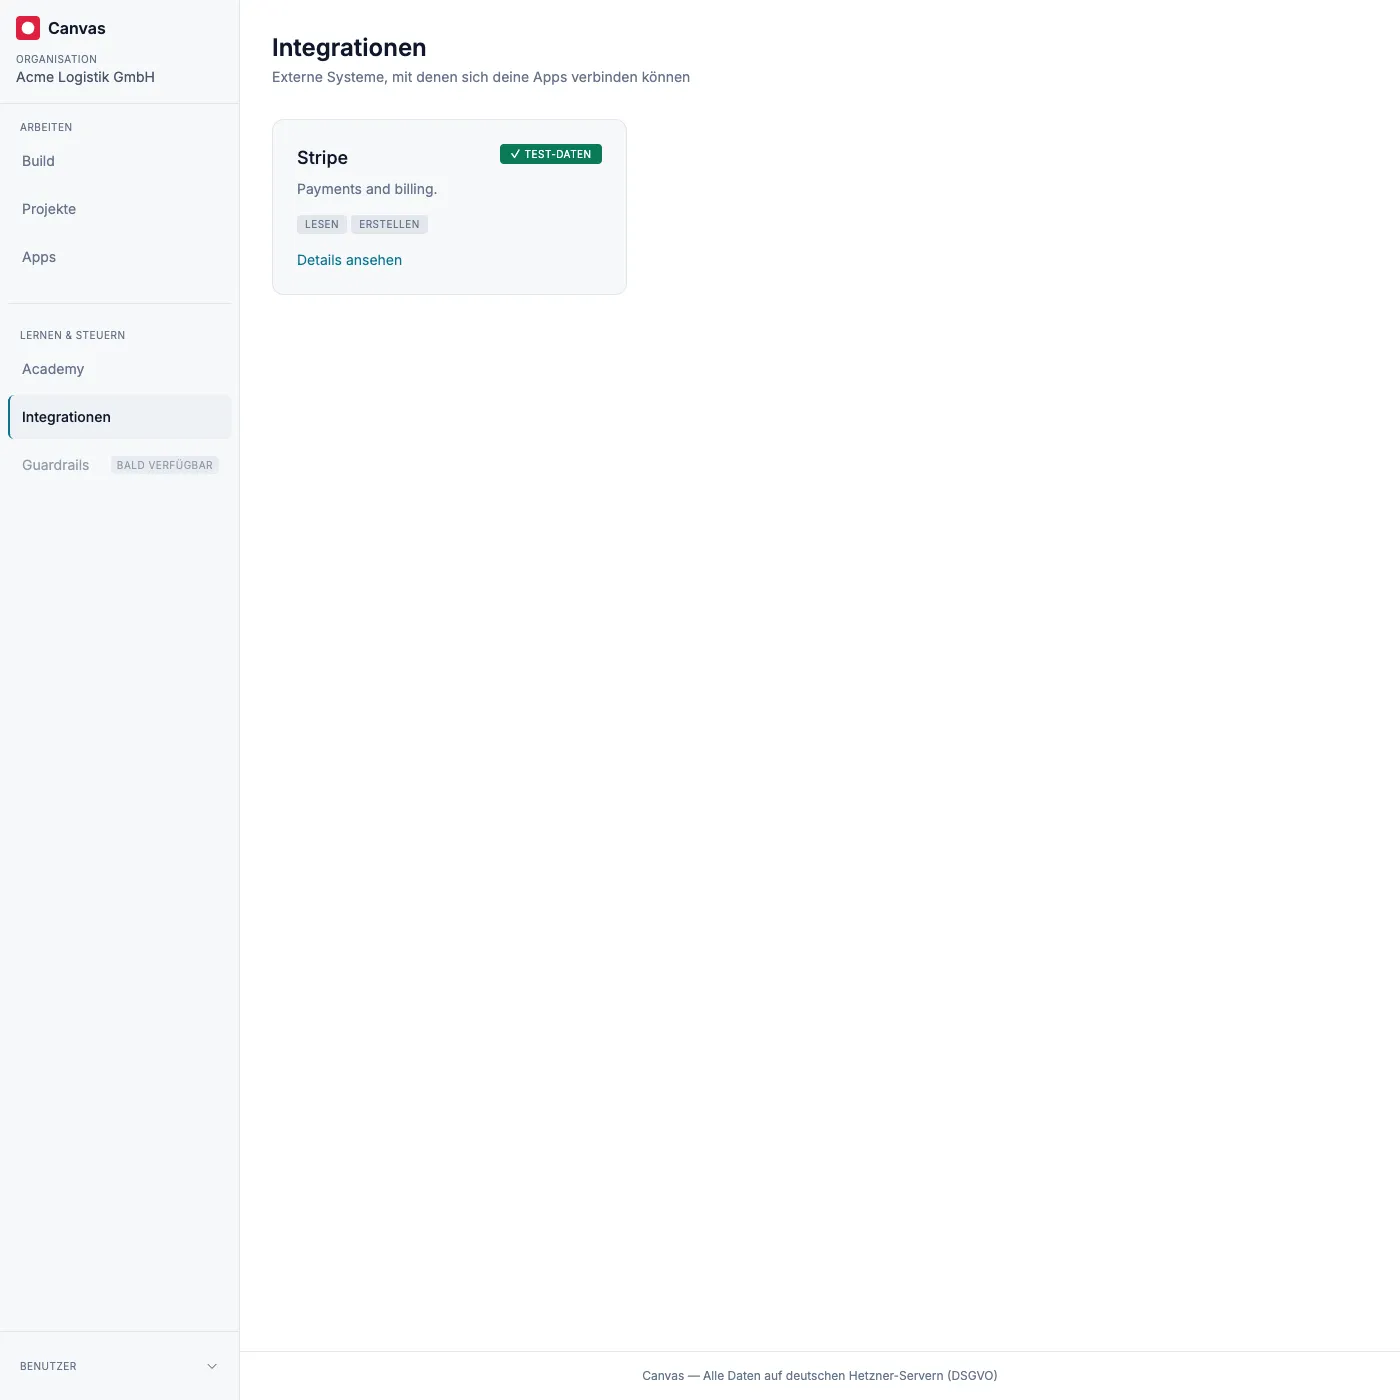Go to Projekte in the sidebar
1400x1400 pixels.
(x=120, y=209)
